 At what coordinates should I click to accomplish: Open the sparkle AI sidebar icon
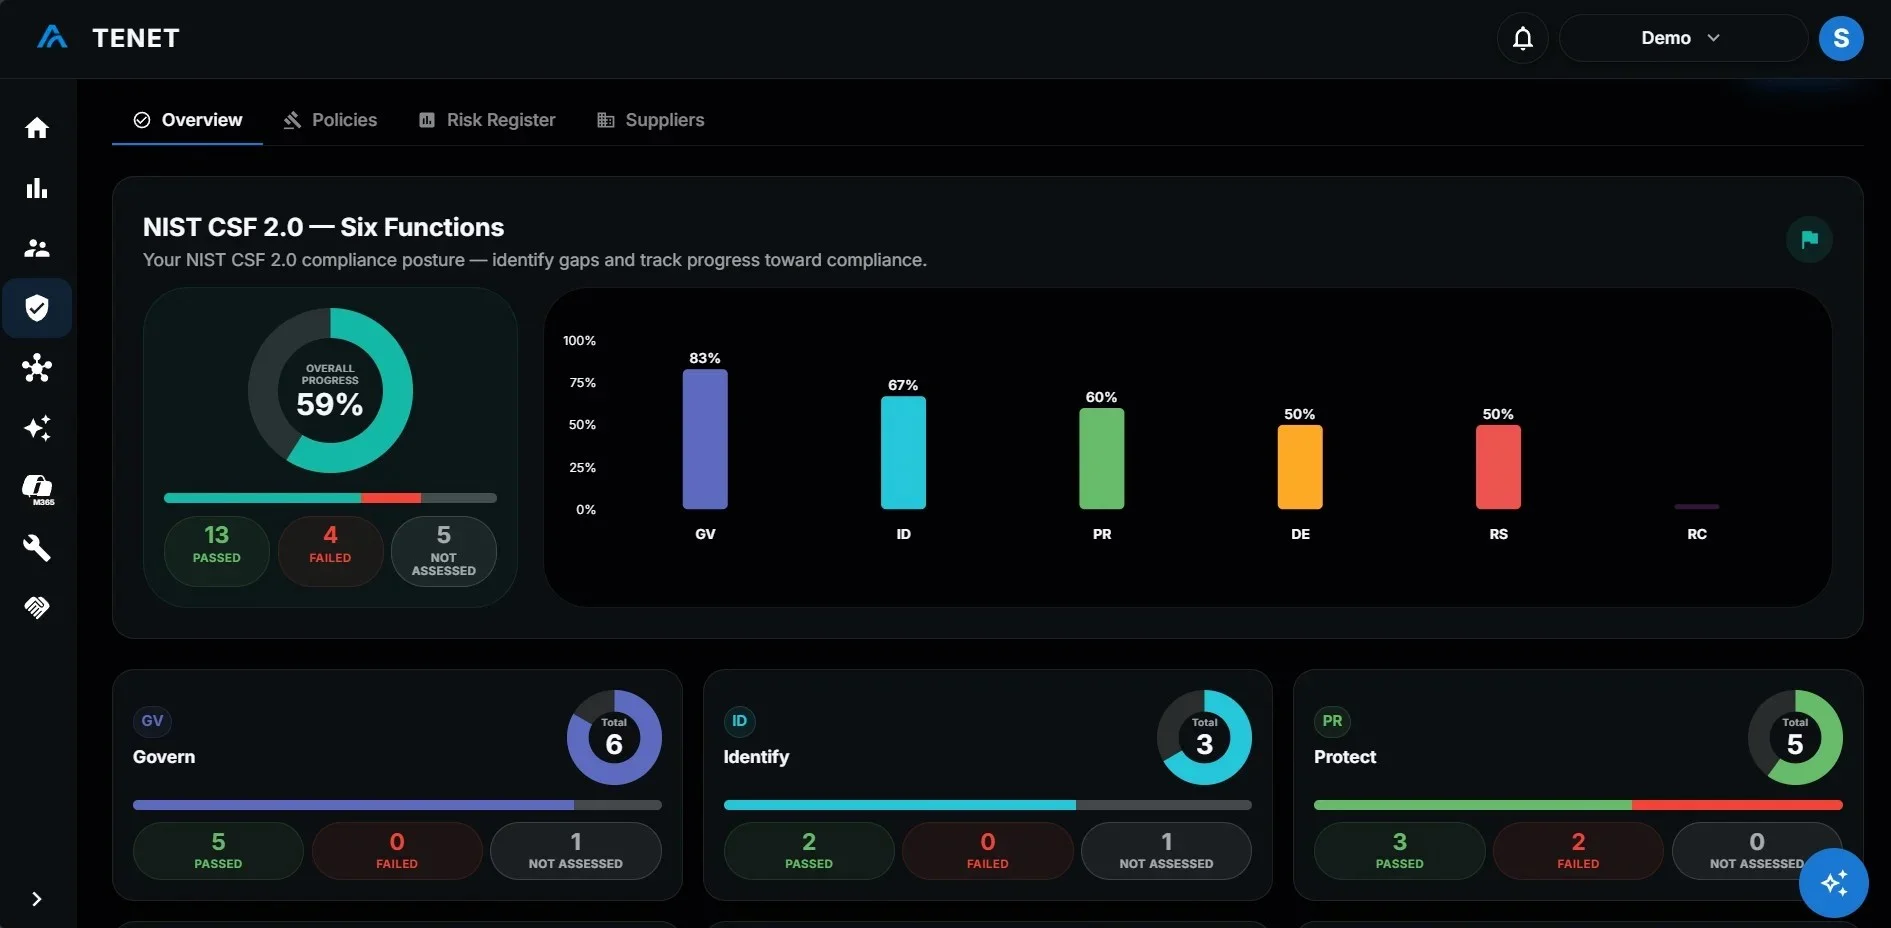tap(37, 428)
